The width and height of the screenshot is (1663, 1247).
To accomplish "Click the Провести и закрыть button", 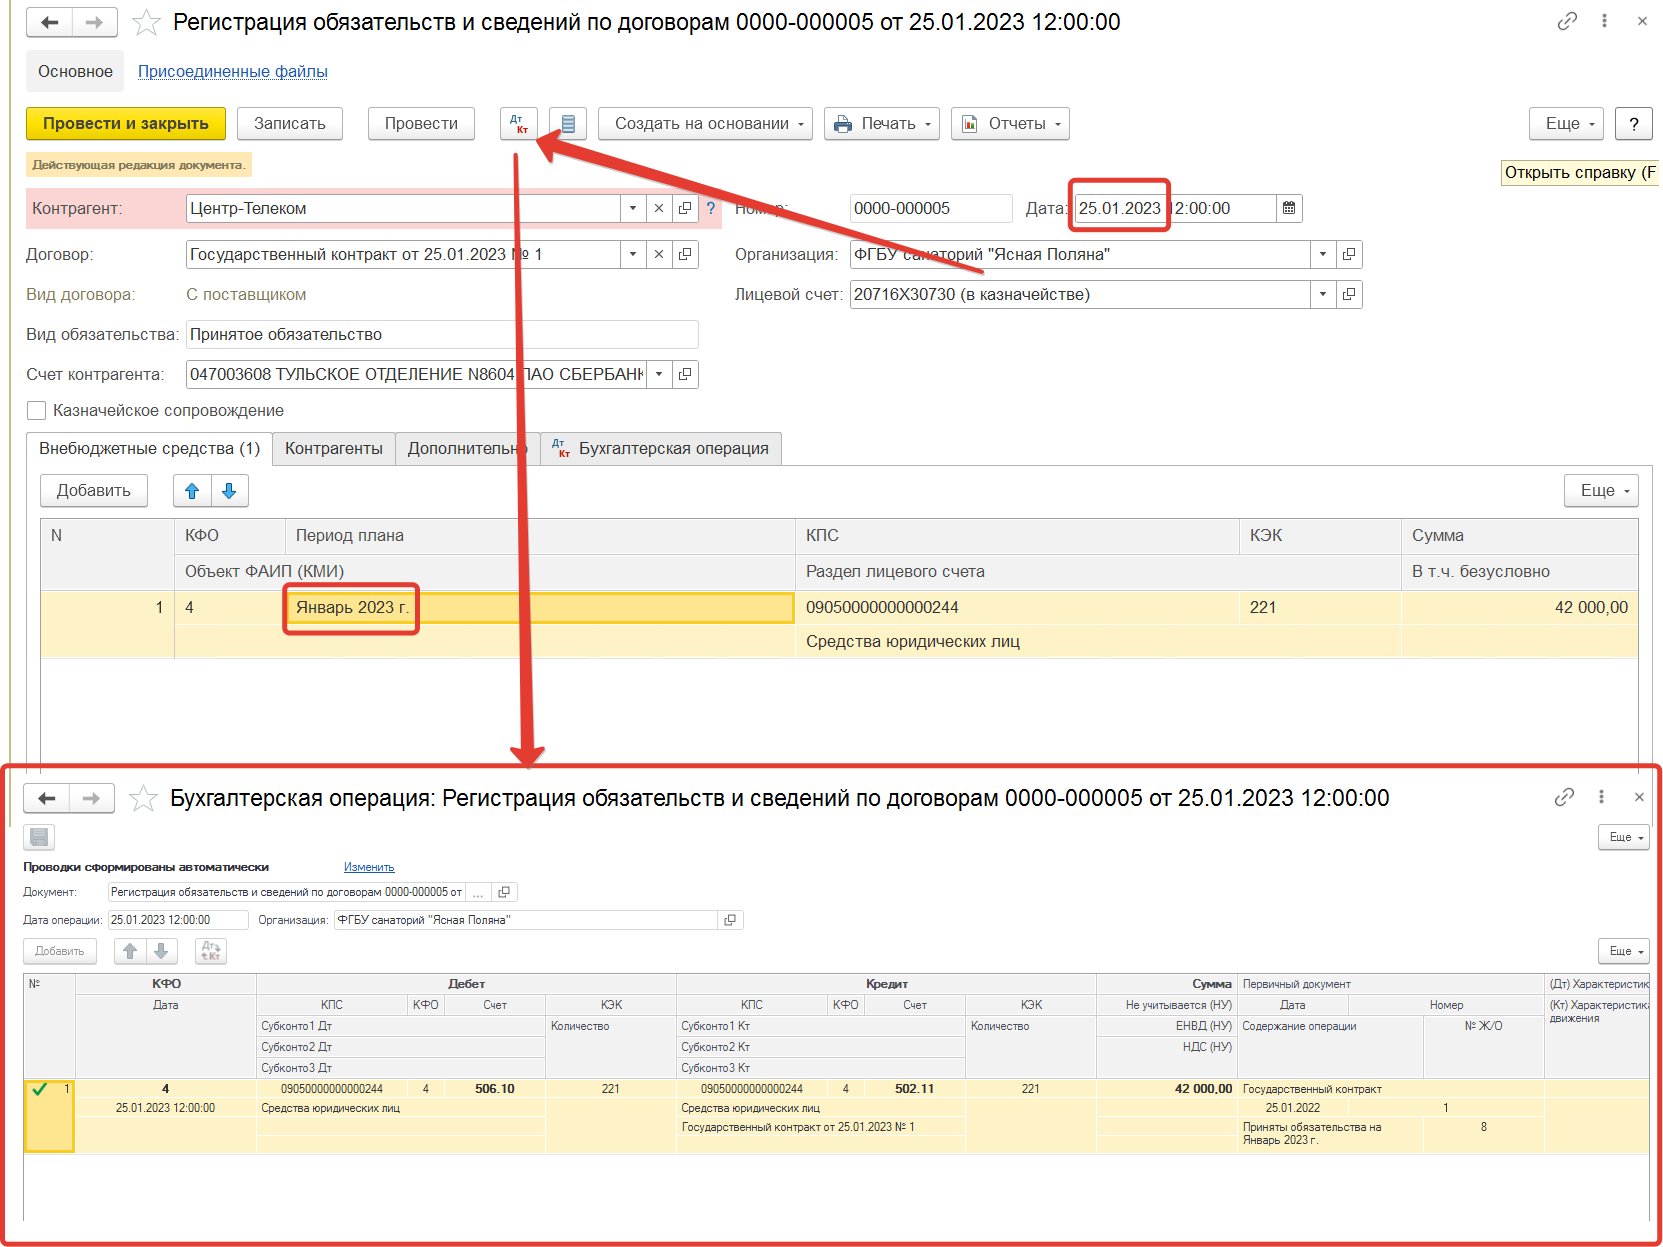I will pyautogui.click(x=126, y=124).
